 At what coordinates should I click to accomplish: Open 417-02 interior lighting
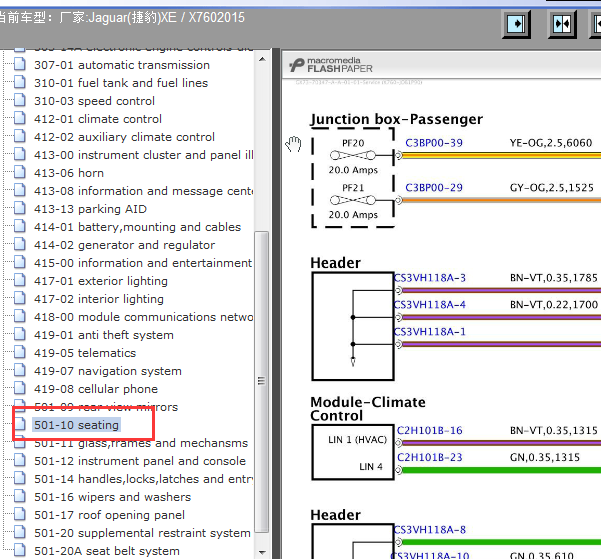99,299
